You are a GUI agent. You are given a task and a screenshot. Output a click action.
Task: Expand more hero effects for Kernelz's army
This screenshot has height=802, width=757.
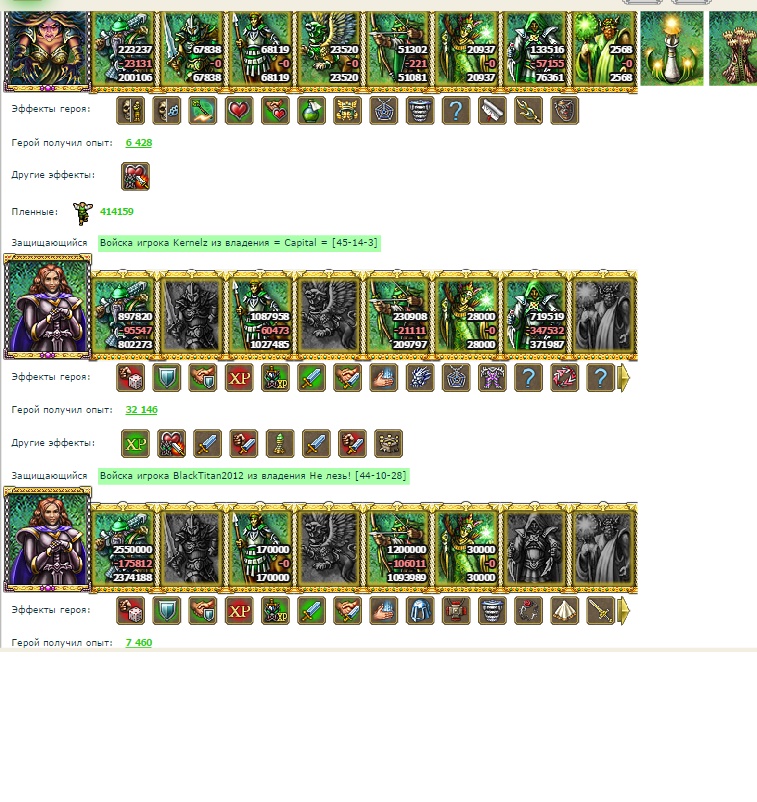(x=624, y=378)
